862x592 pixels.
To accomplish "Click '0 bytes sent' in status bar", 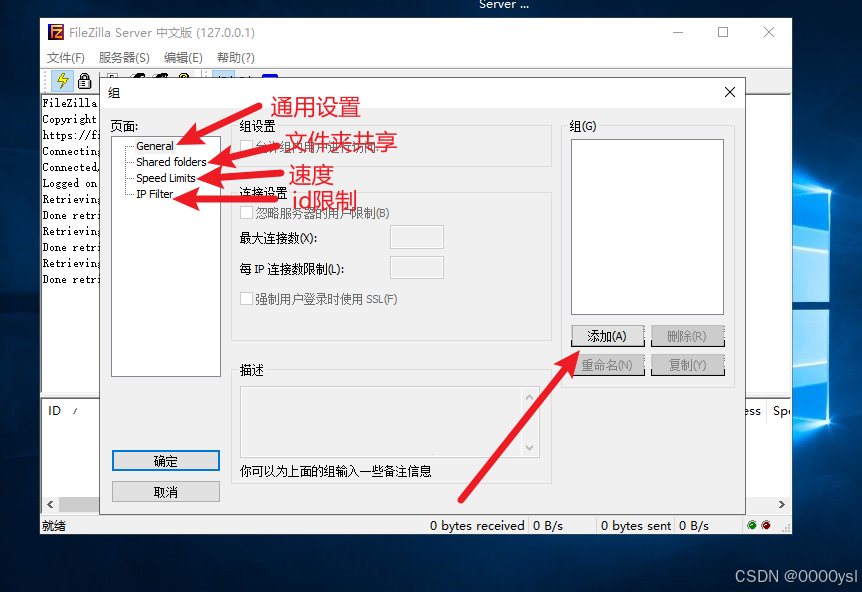I will (636, 526).
